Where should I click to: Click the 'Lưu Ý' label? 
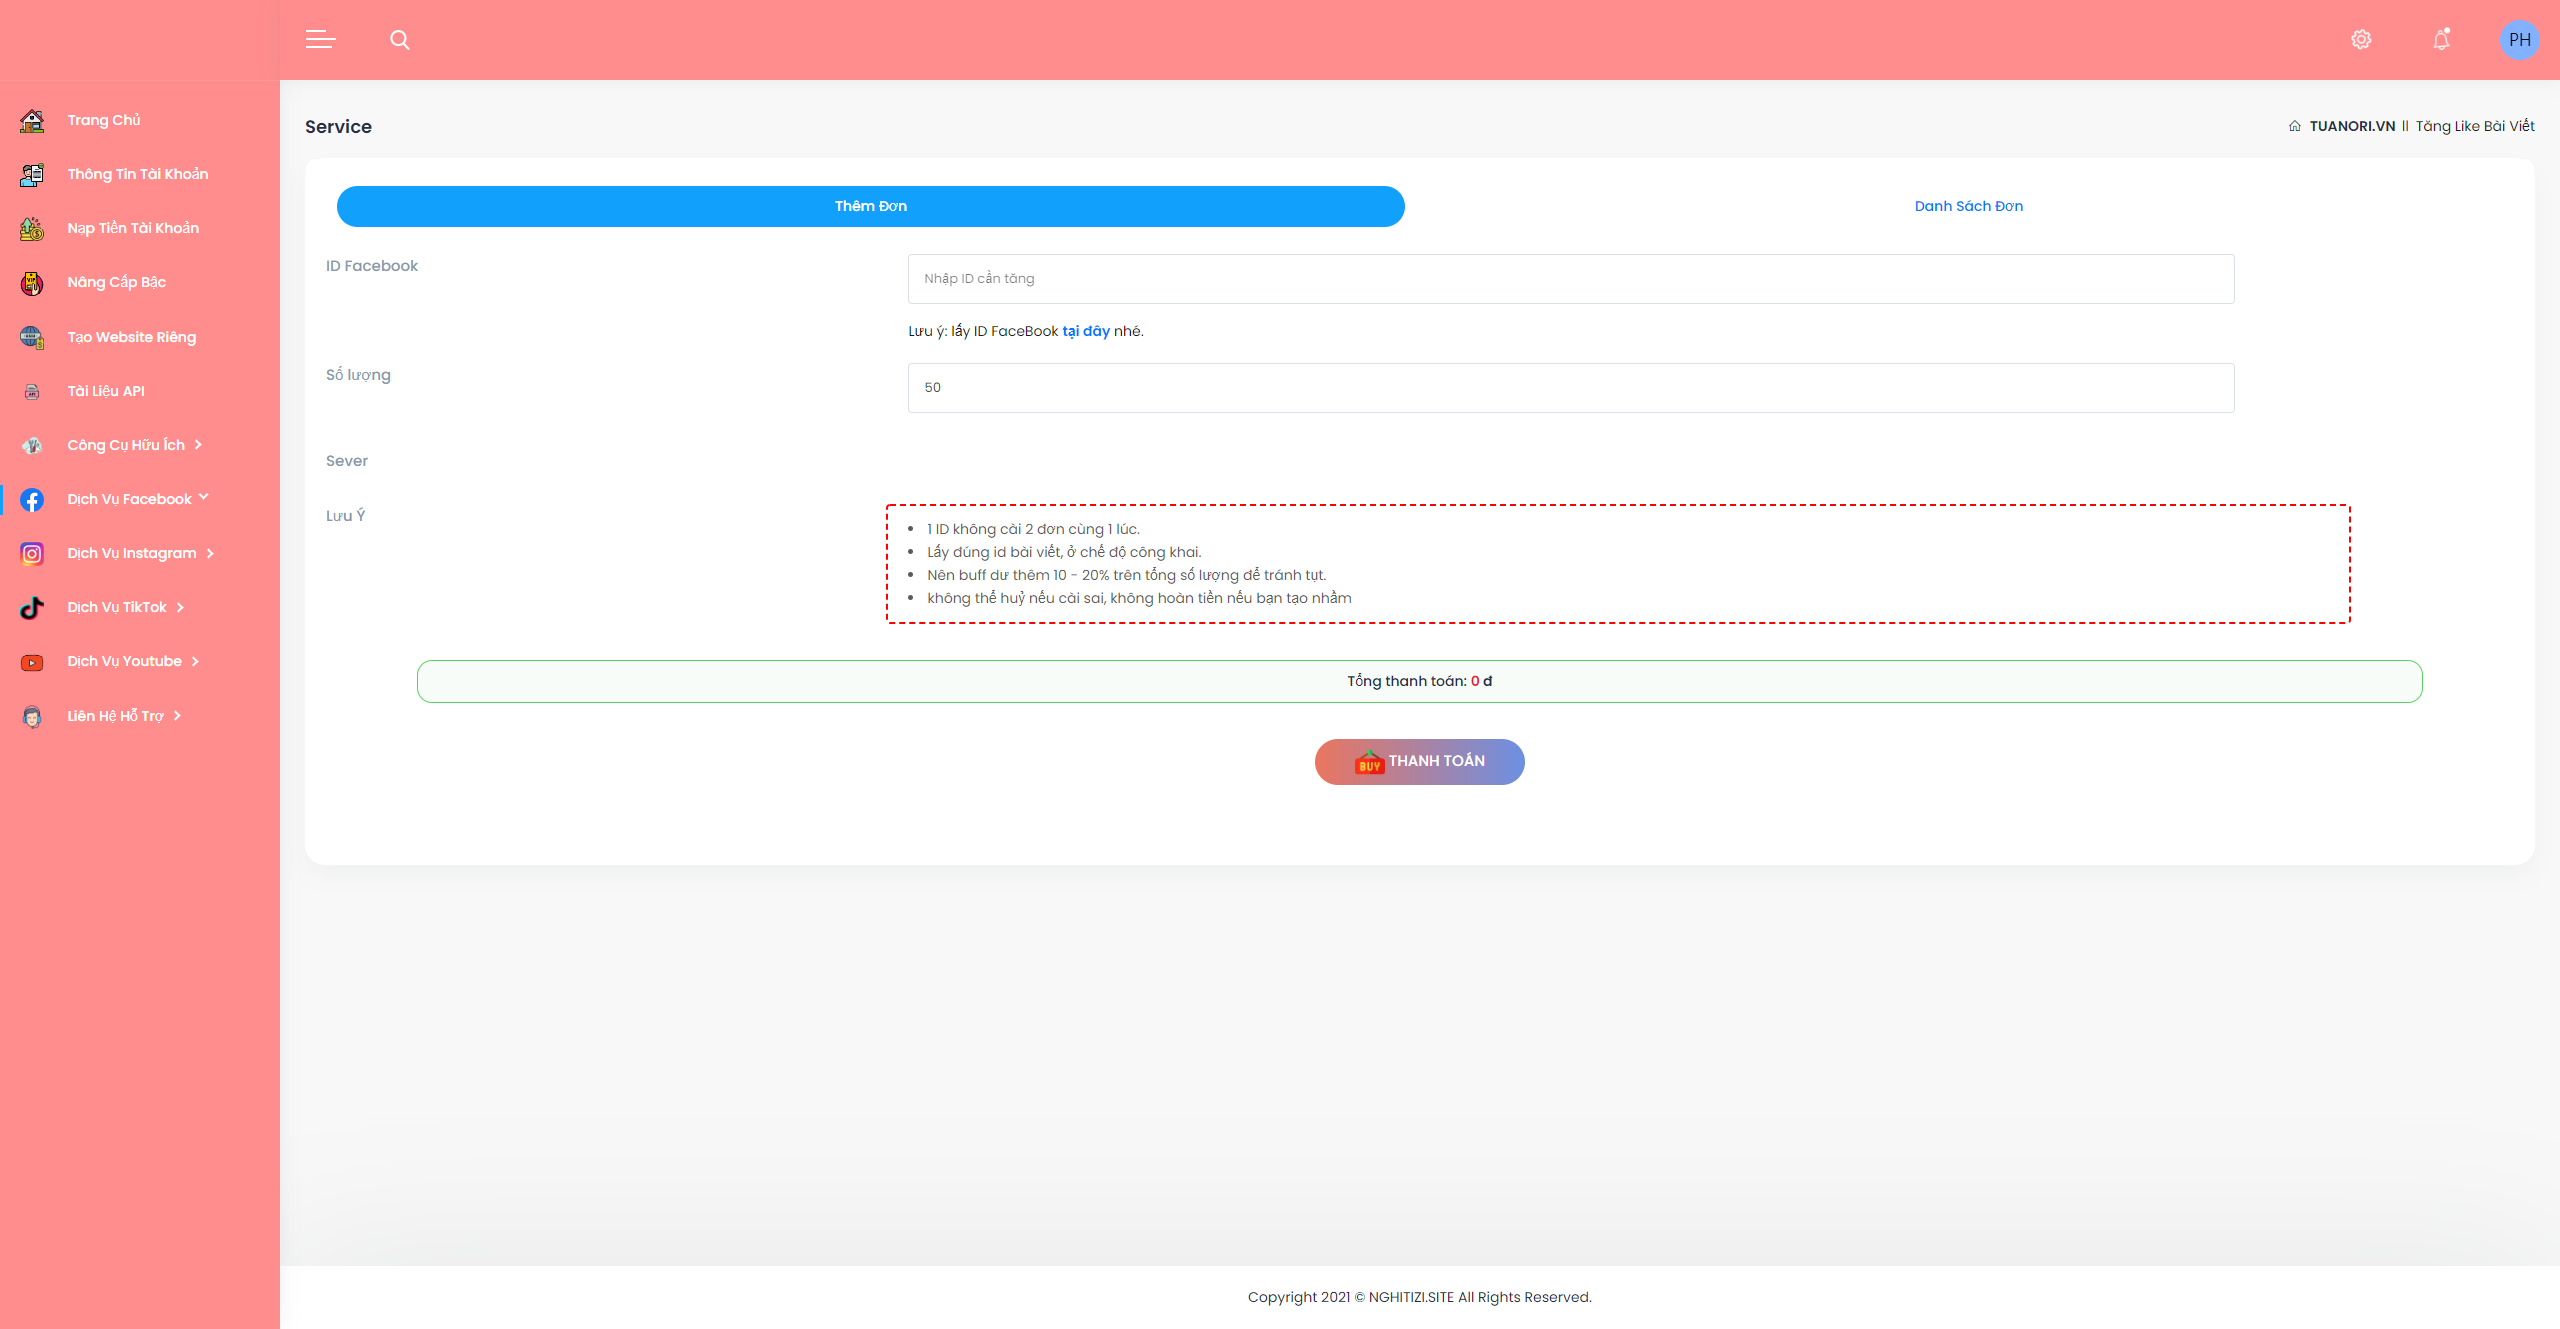pyautogui.click(x=345, y=516)
